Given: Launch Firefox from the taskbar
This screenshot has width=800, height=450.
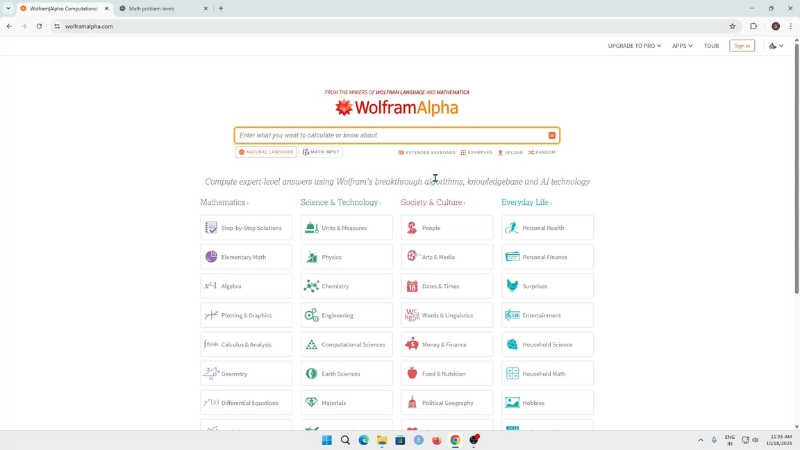Looking at the screenshot, I should pos(437,440).
